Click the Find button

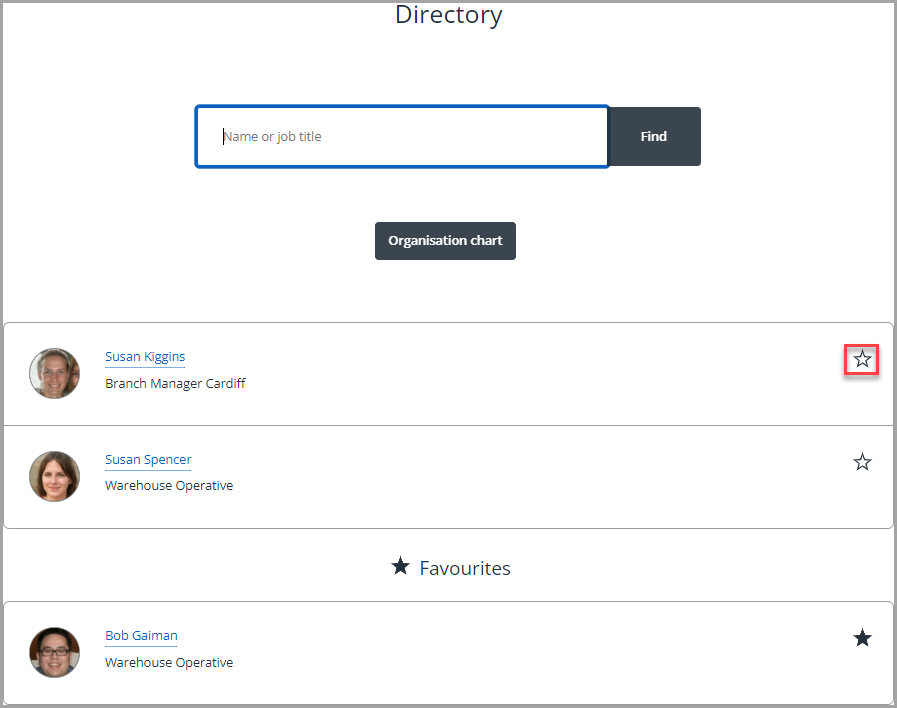(654, 137)
